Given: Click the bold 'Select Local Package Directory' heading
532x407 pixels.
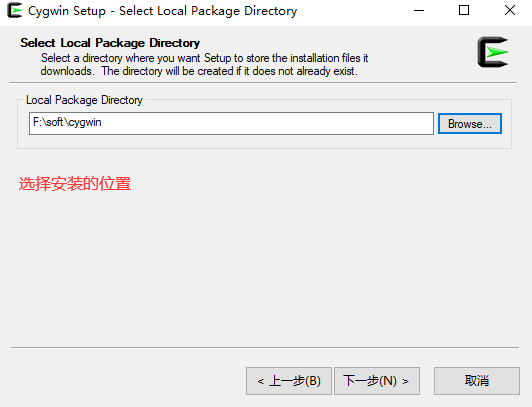Looking at the screenshot, I should (x=110, y=43).
